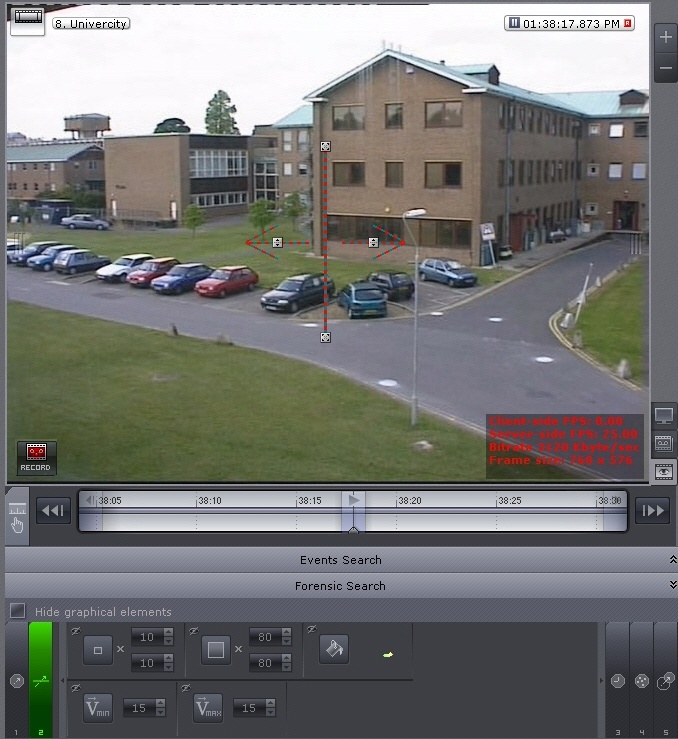Select the archive analysis eye mode
The image size is (678, 739).
pos(663,472)
